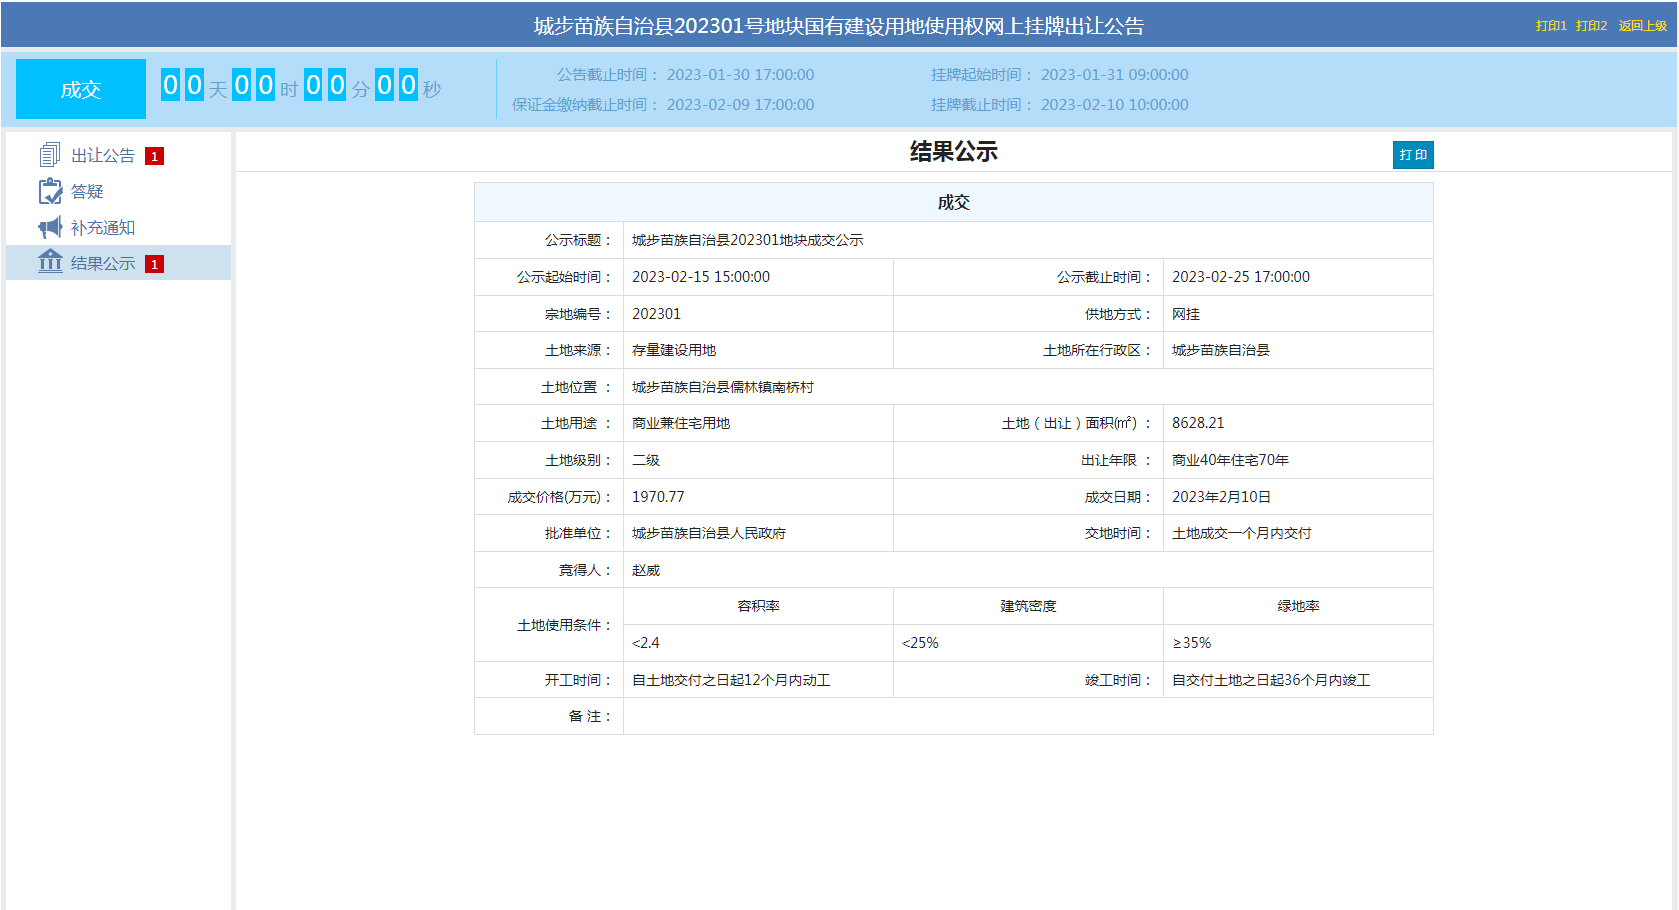Select the 补充通知 sidebar menu item

tap(103, 228)
